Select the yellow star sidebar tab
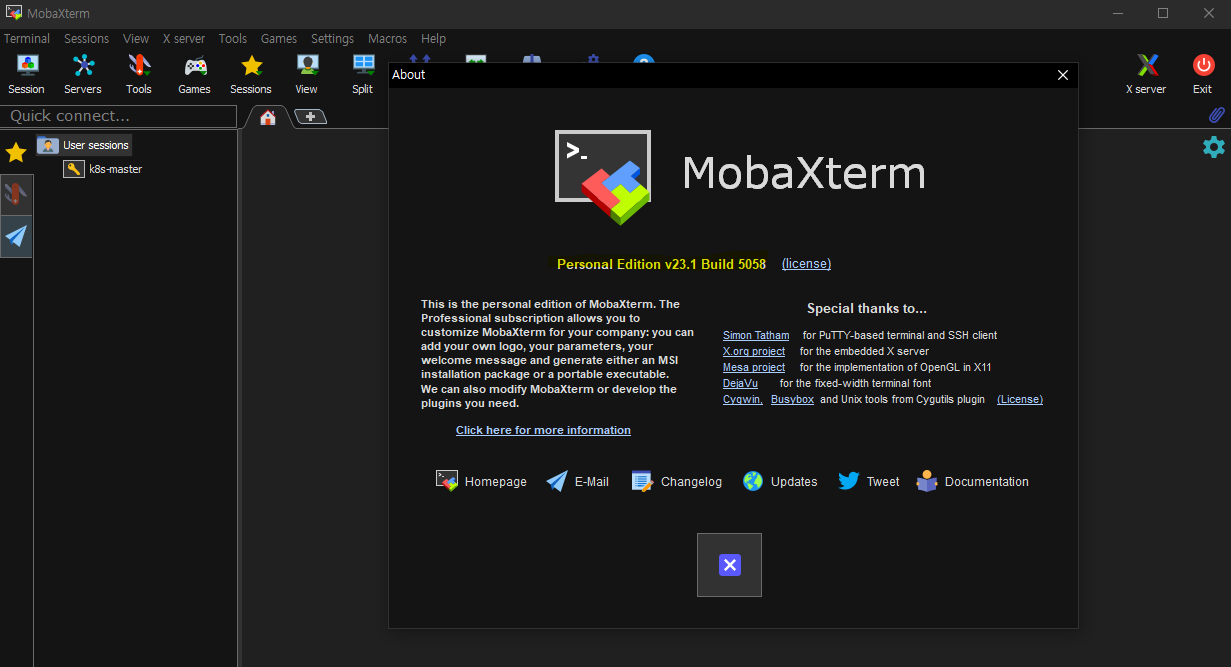 [16, 153]
